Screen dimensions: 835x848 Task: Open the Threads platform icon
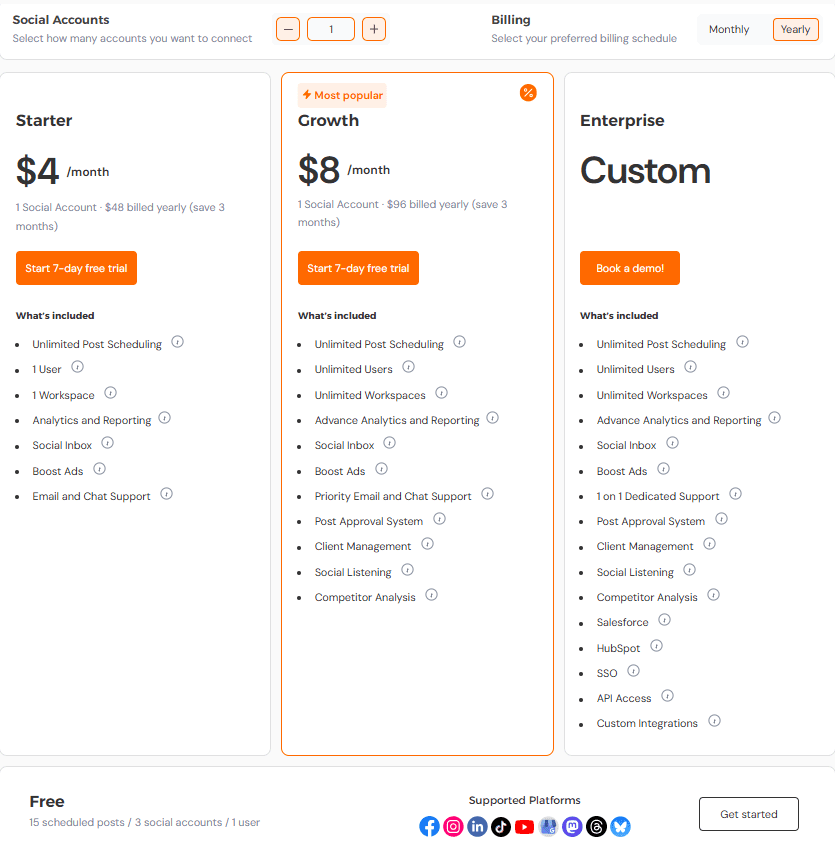click(596, 827)
